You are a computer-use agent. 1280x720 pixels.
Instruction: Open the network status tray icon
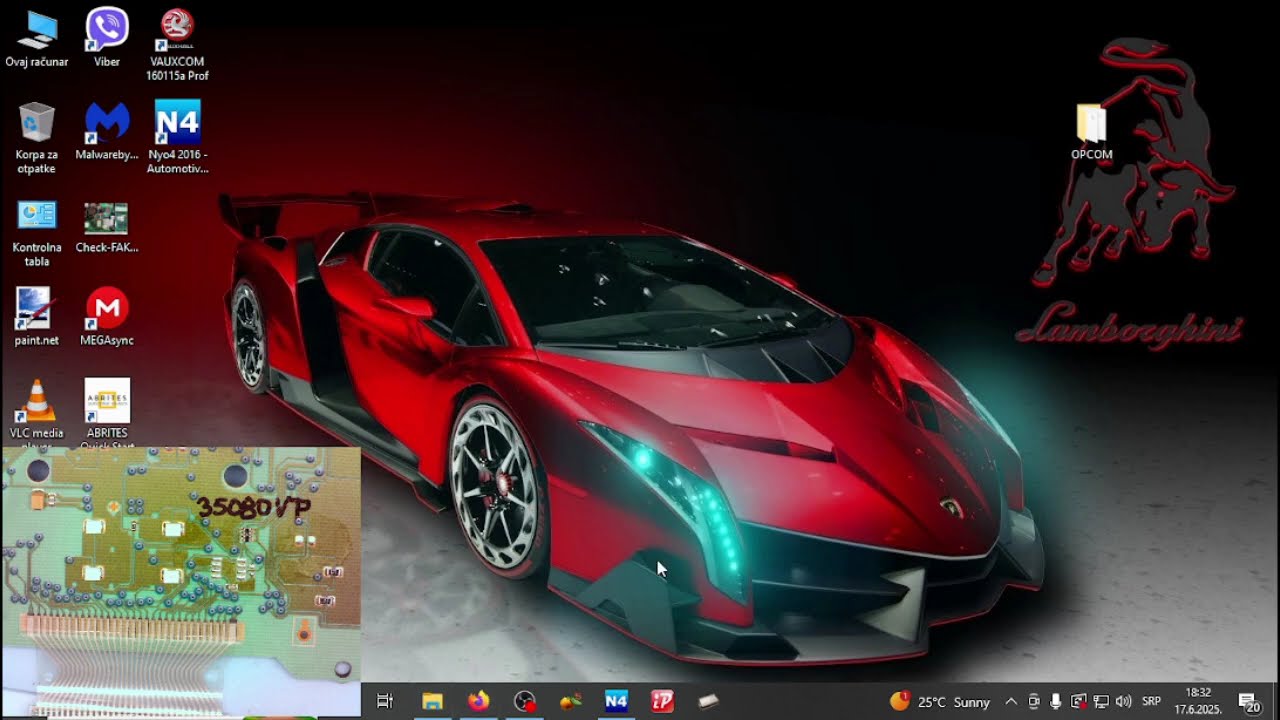tap(1101, 702)
